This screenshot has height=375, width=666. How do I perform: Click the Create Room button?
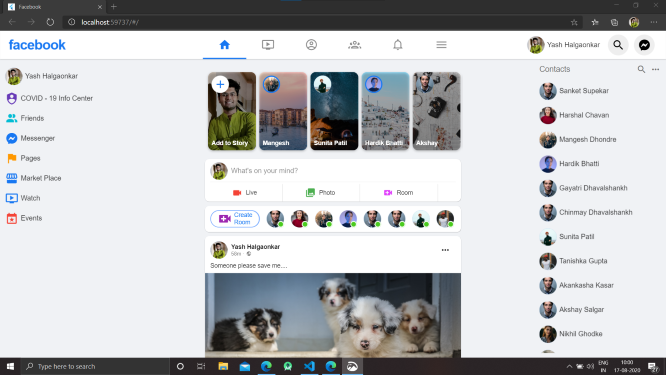coord(235,219)
